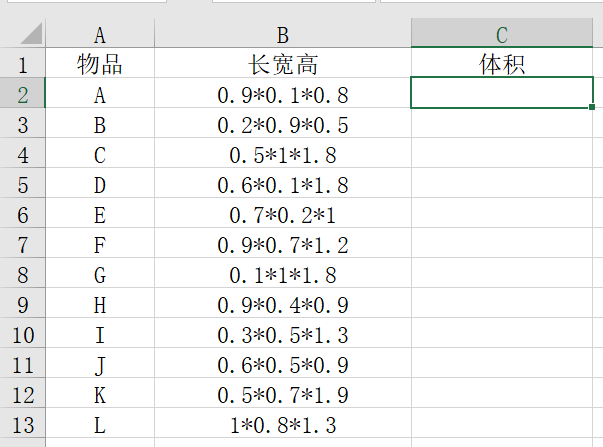
Task: Click the selected empty cell C2
Action: pyautogui.click(x=502, y=93)
